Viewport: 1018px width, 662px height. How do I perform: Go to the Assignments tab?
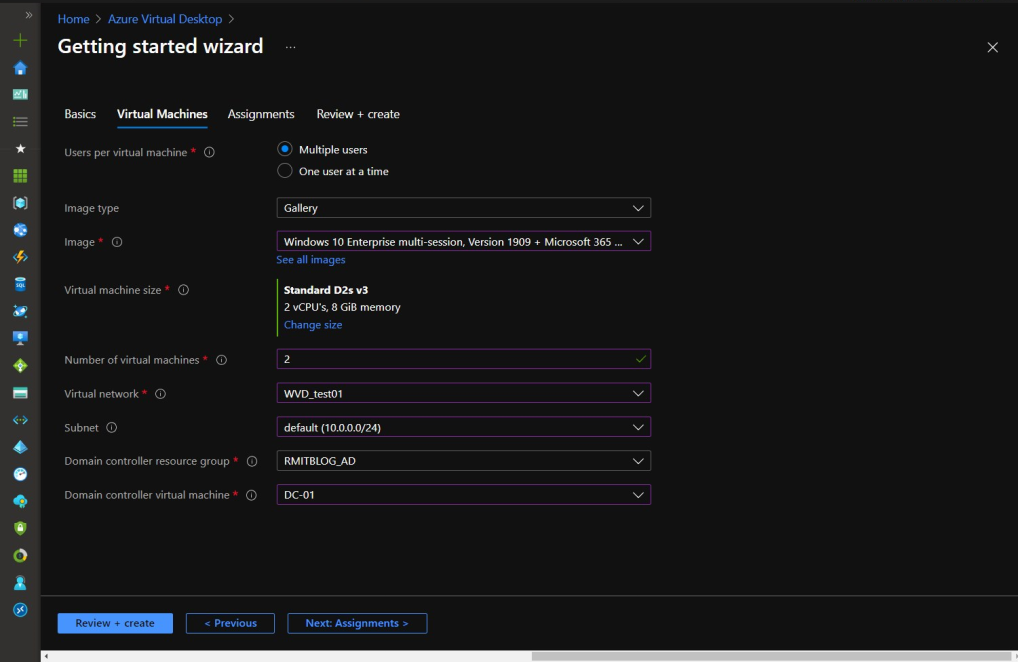point(261,114)
